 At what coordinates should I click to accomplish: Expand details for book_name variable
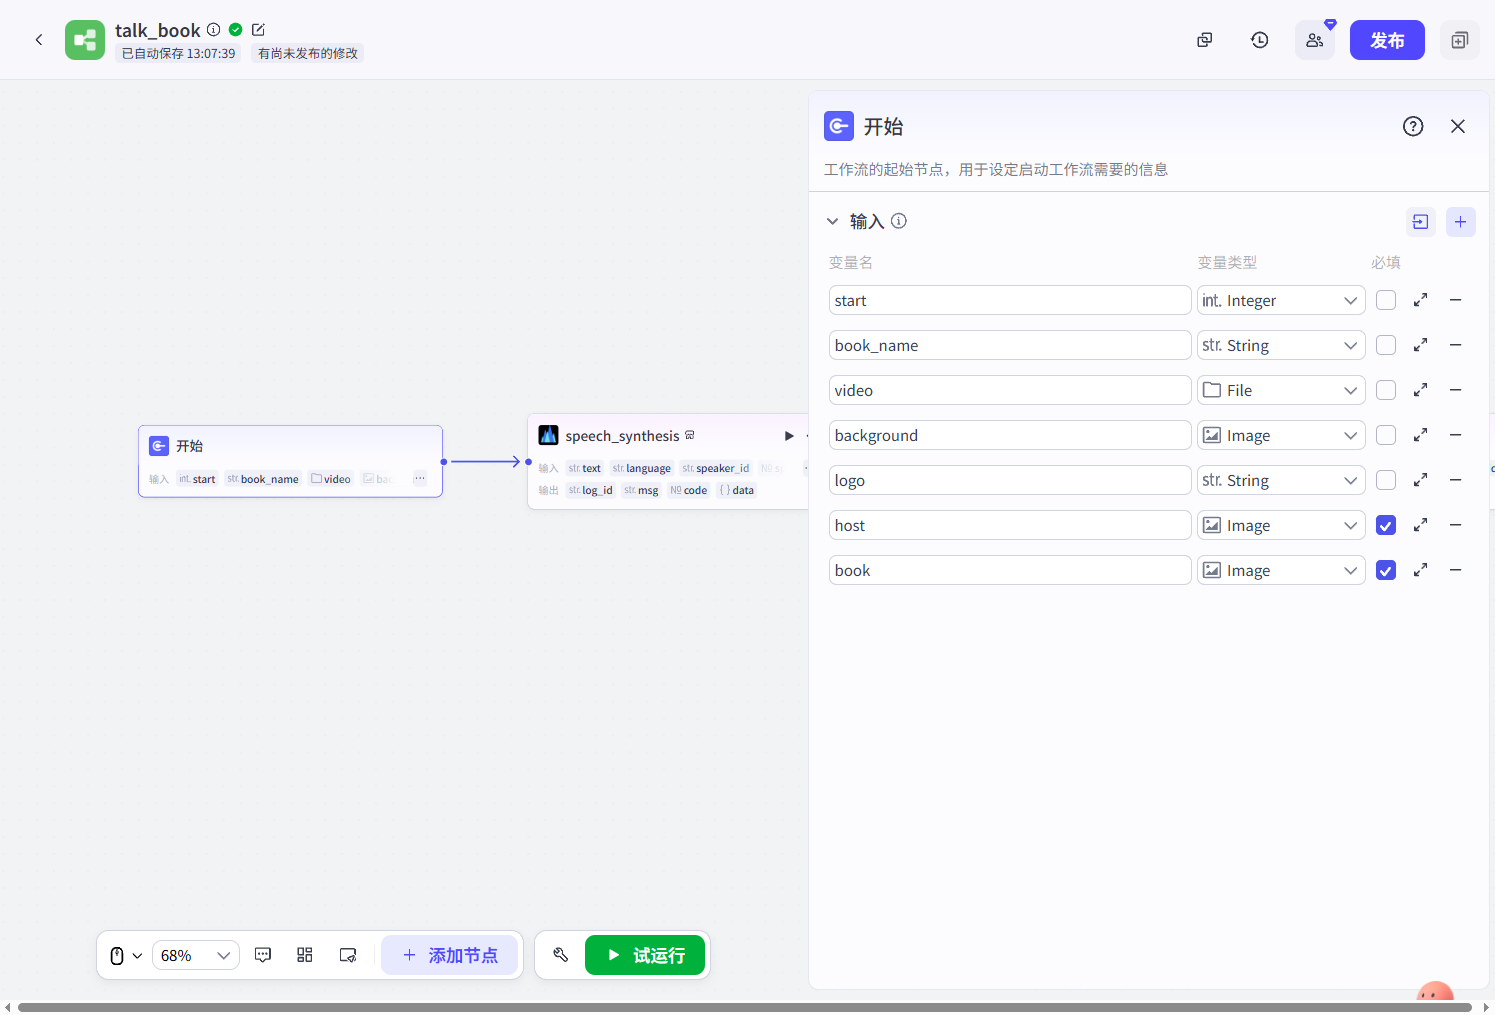[x=1420, y=345]
